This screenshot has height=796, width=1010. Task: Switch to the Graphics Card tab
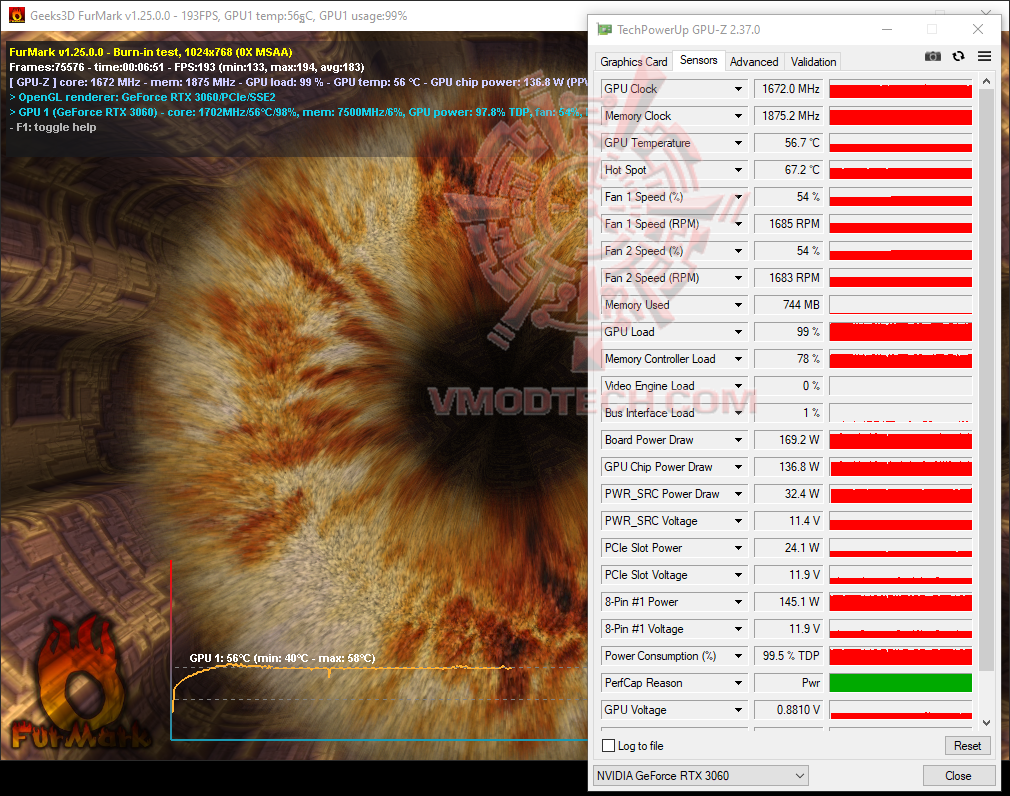[x=633, y=62]
